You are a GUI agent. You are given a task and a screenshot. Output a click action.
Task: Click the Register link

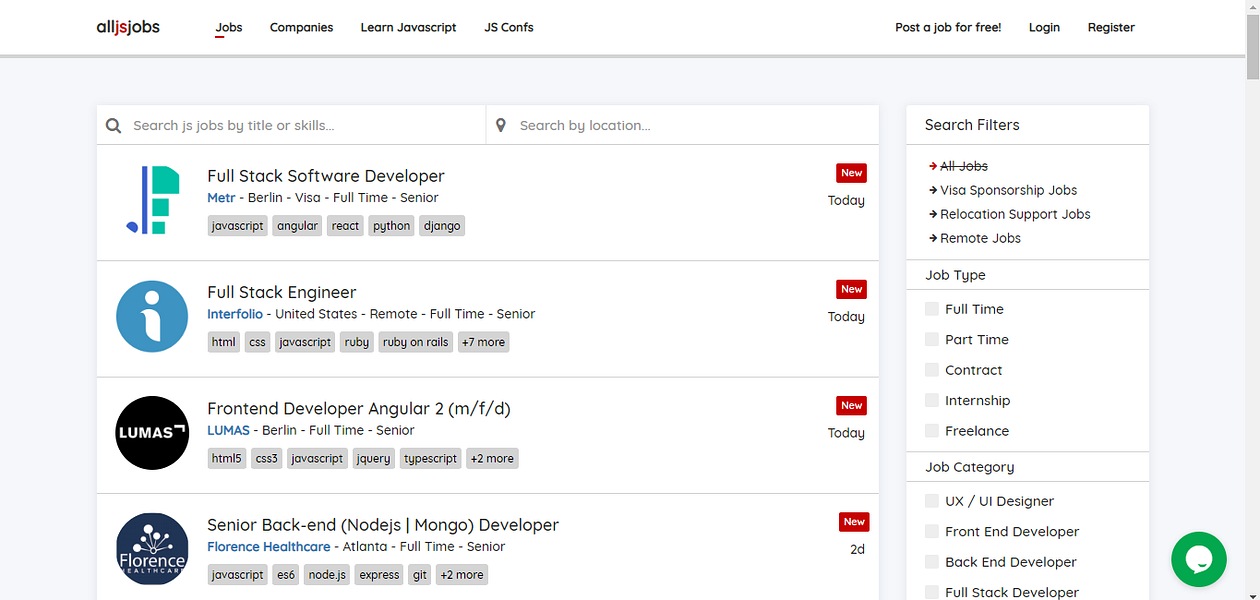pos(1111,27)
